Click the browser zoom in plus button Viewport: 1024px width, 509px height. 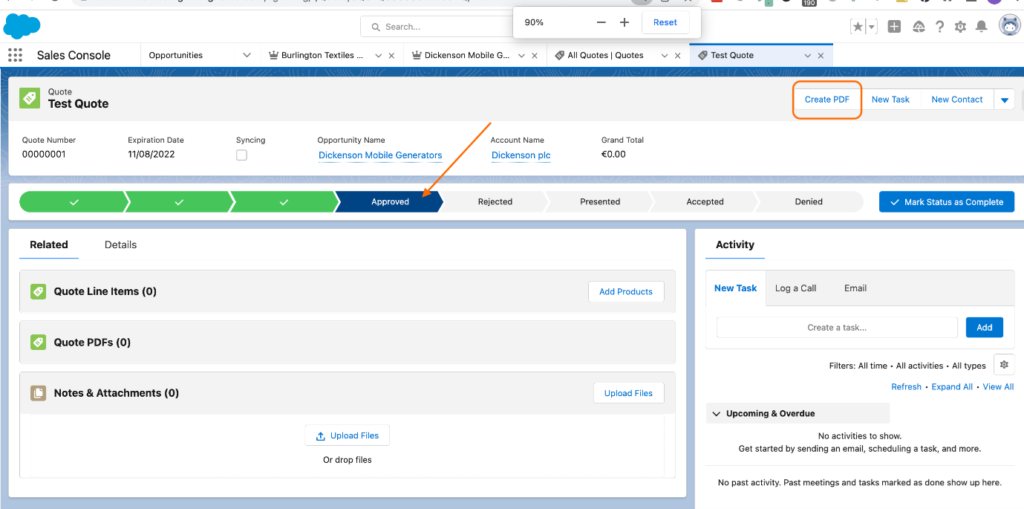tap(624, 22)
